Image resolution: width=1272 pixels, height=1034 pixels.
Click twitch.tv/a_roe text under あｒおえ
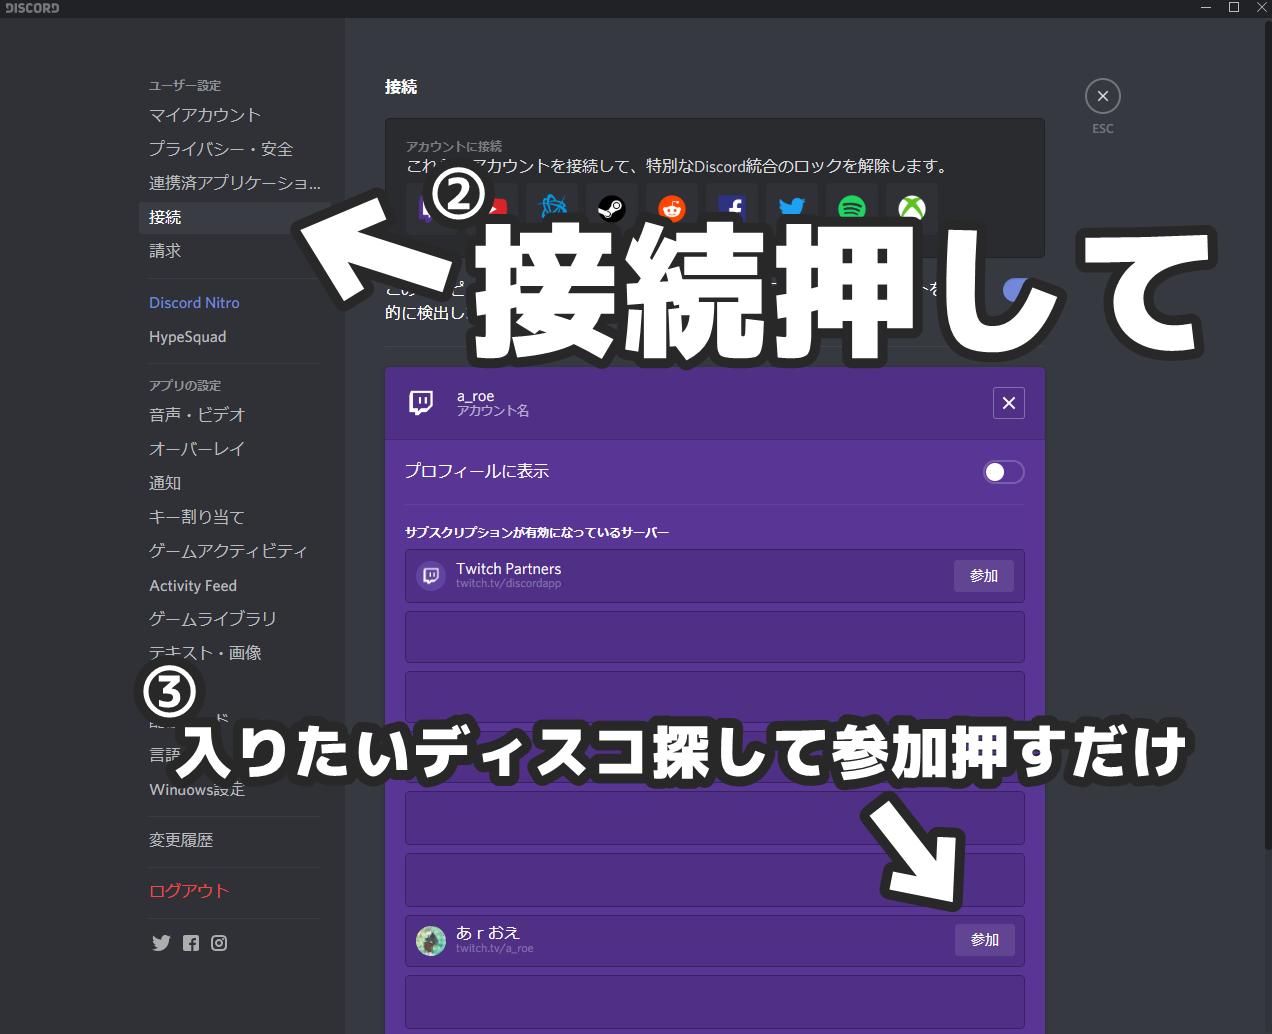494,948
